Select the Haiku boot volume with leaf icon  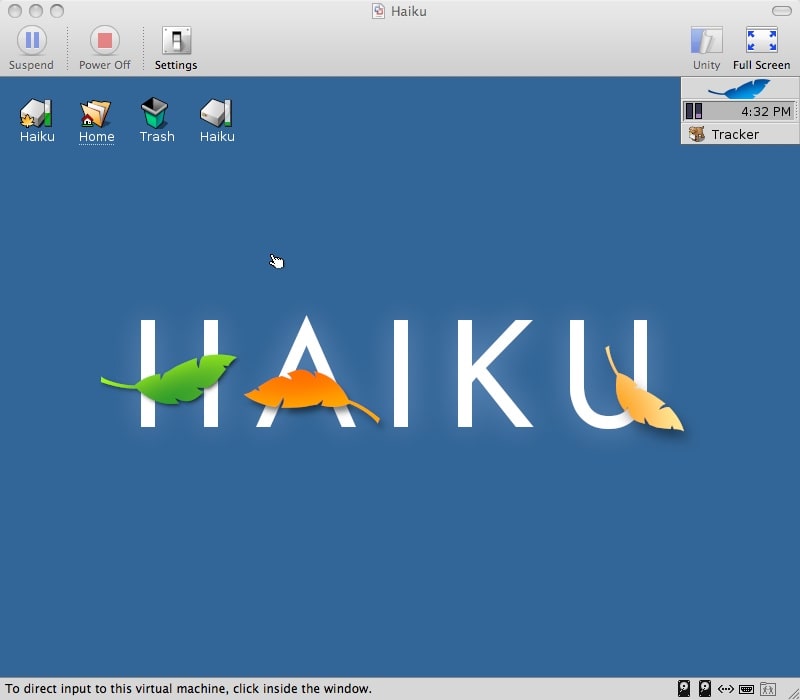37,120
